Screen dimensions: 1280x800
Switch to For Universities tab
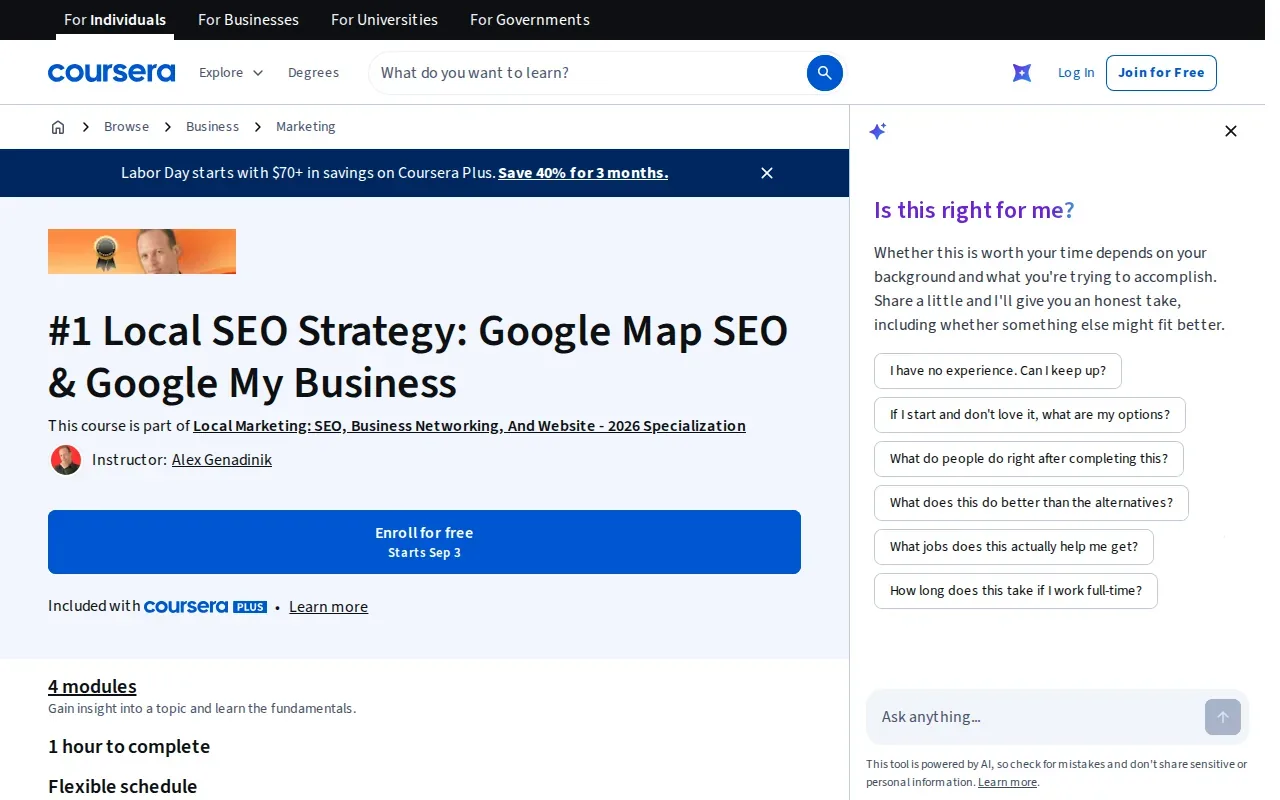(384, 20)
